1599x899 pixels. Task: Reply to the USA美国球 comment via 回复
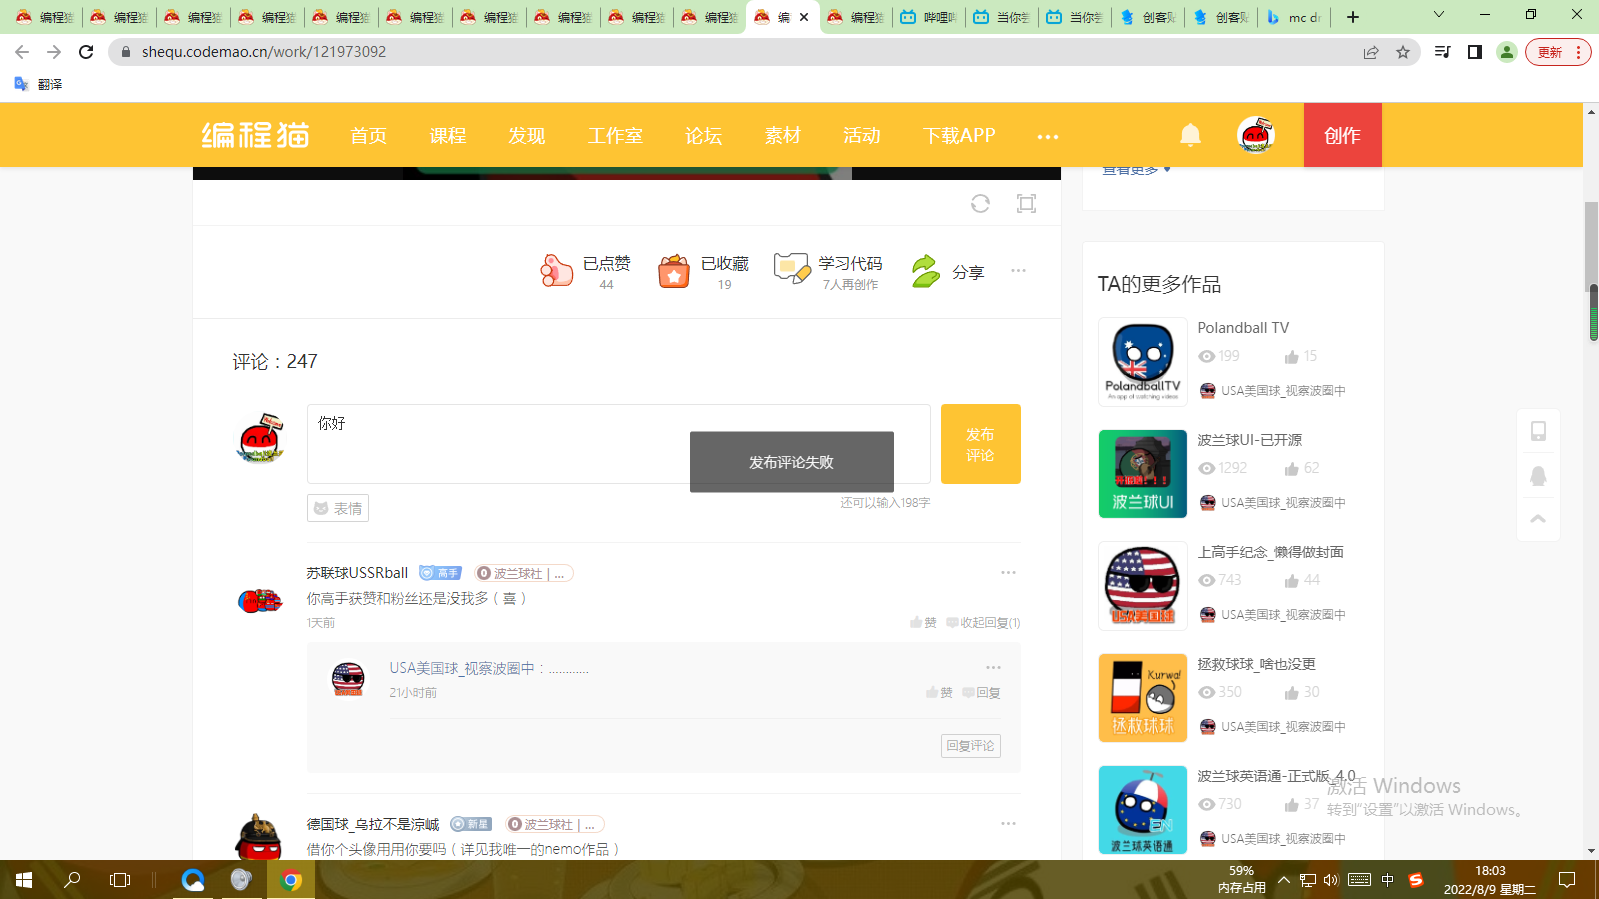pos(981,692)
